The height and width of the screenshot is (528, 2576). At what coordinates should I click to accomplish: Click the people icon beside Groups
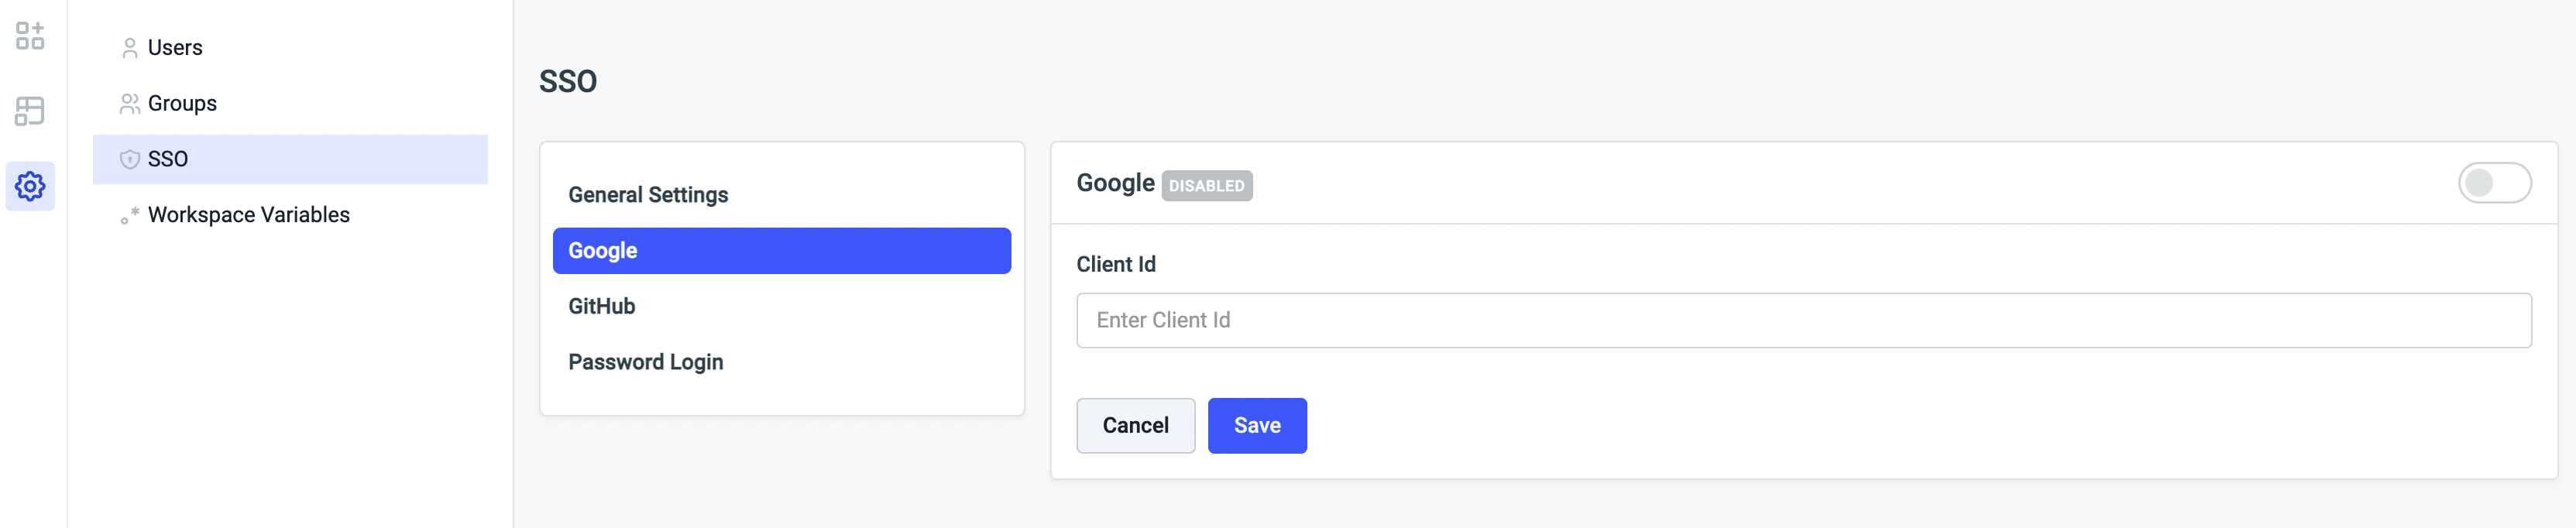(x=130, y=104)
